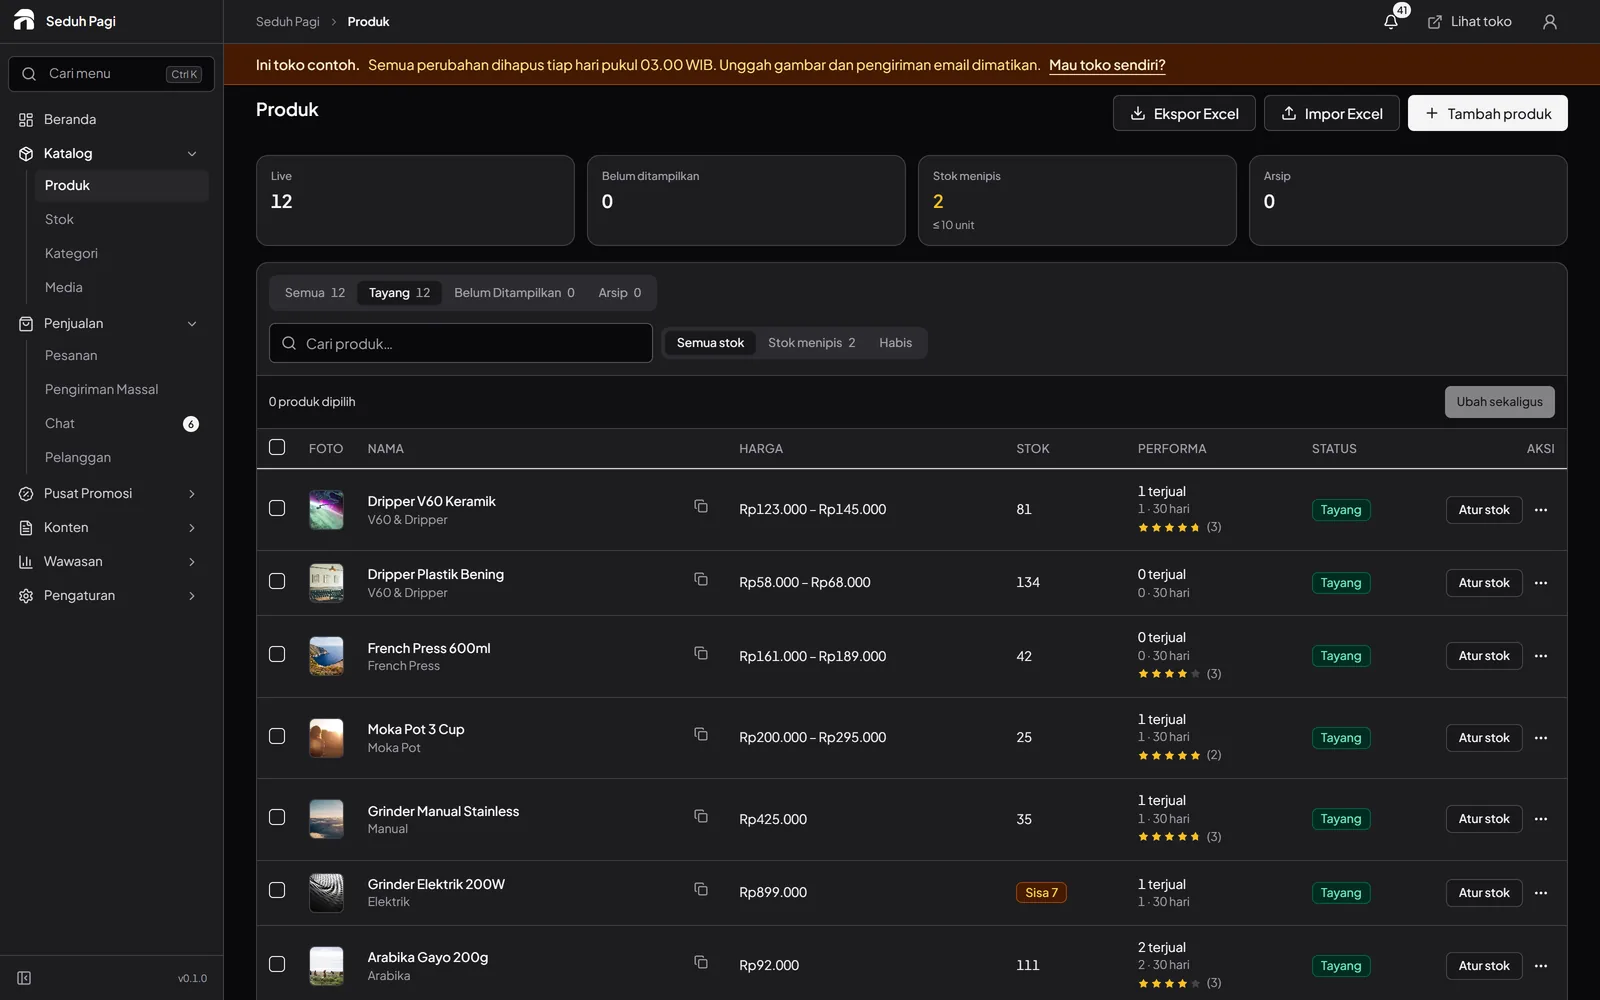The width and height of the screenshot is (1600, 1000).
Task: Filter by Habis stock
Action: point(895,343)
